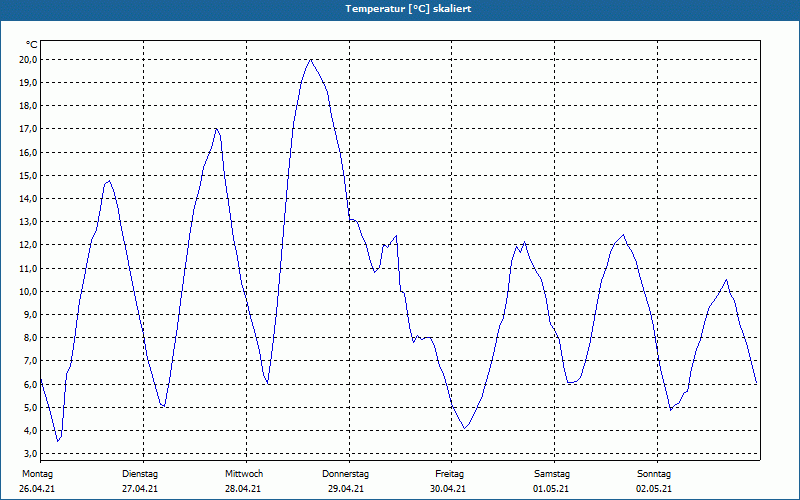Click the 16,0 axis value
The image size is (800, 500).
click(29, 153)
